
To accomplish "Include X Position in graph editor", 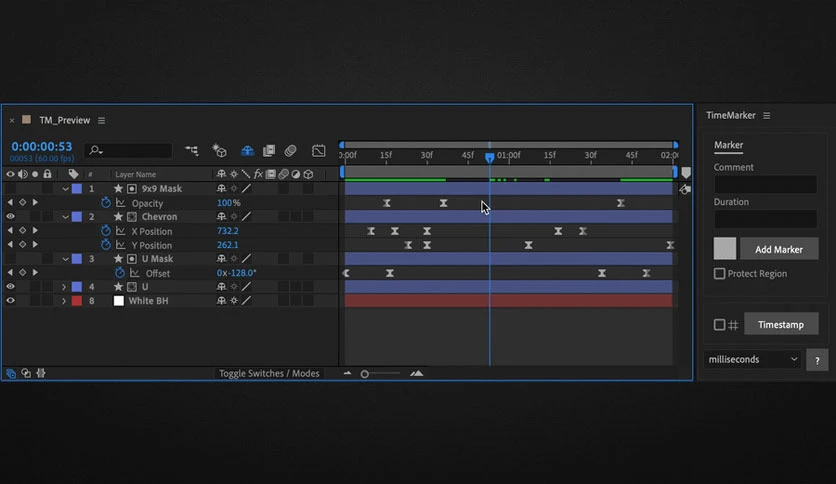I will pos(121,231).
